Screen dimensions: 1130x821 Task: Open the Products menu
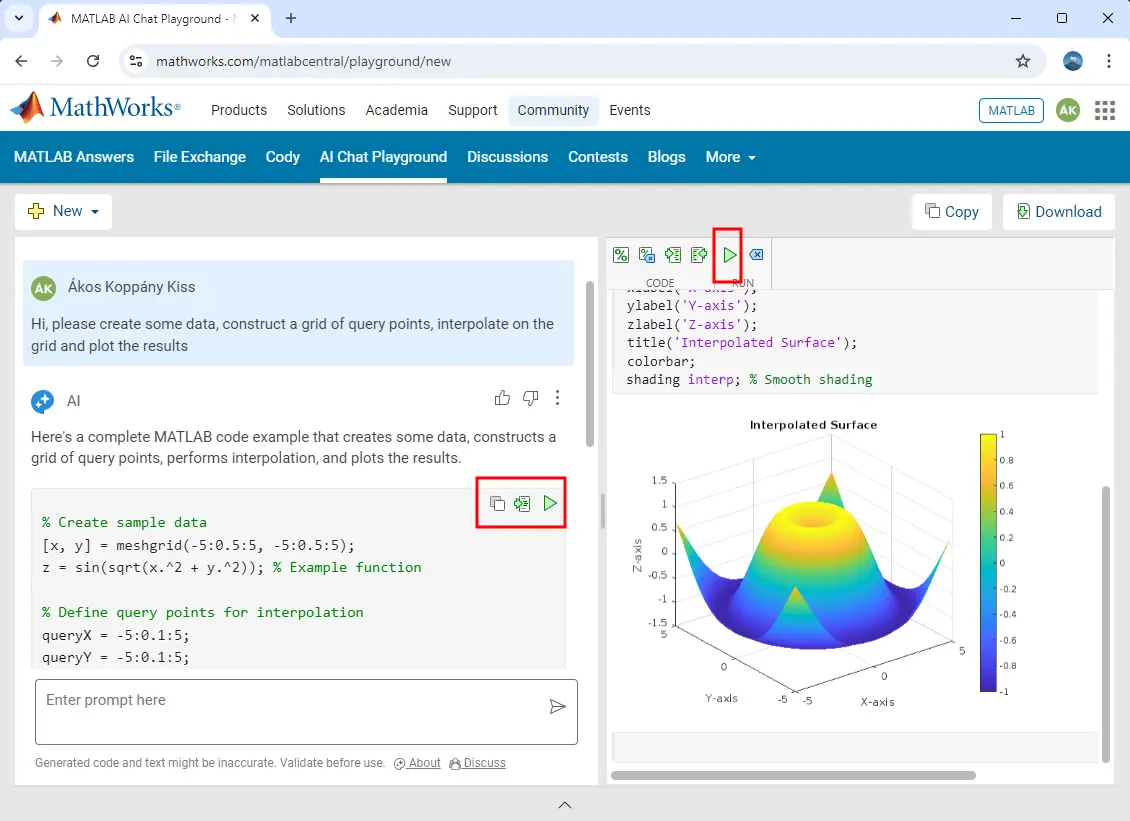tap(239, 110)
